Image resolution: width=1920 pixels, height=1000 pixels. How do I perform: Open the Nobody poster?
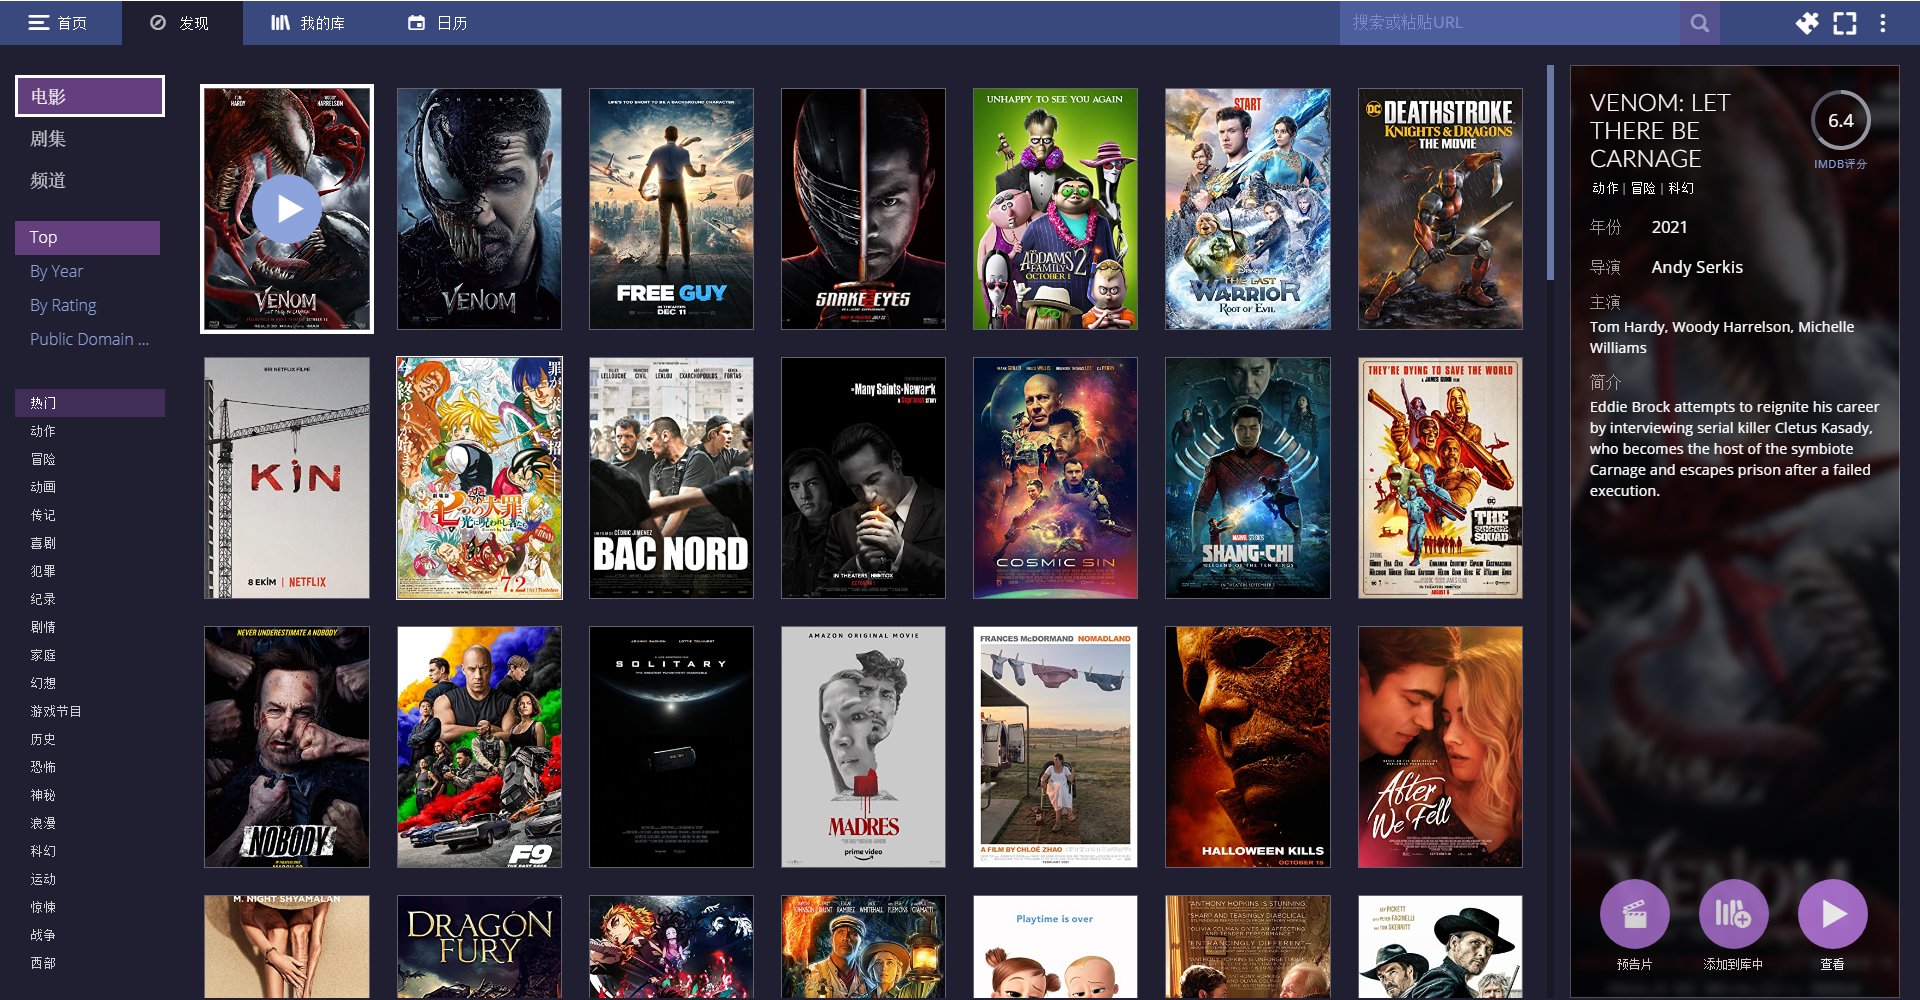[x=287, y=747]
